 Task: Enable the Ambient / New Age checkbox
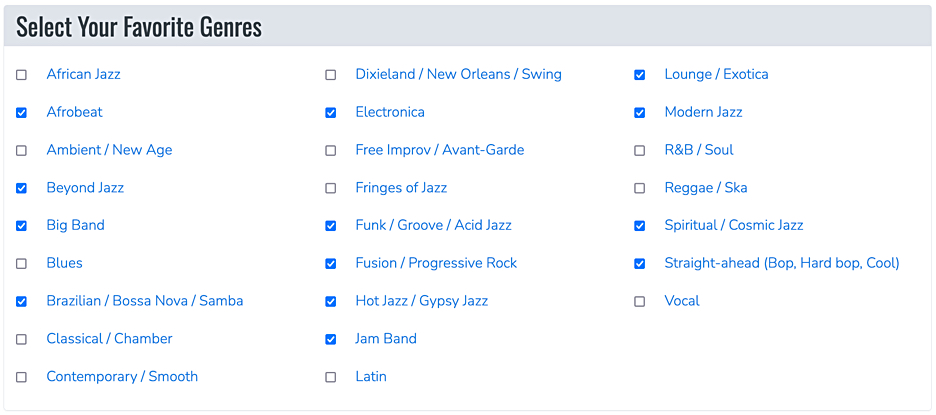point(21,150)
